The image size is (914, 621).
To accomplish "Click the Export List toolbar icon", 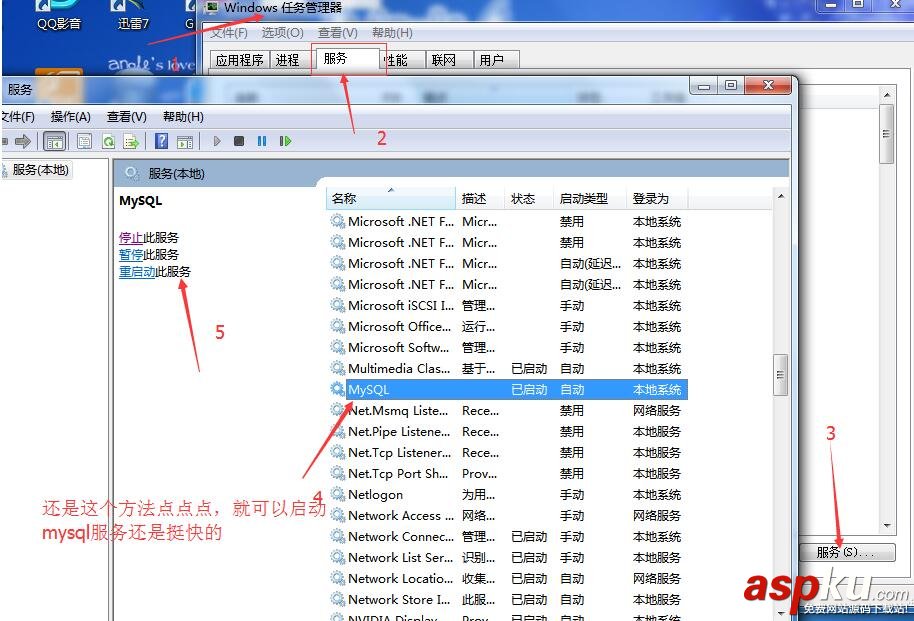I will (131, 141).
